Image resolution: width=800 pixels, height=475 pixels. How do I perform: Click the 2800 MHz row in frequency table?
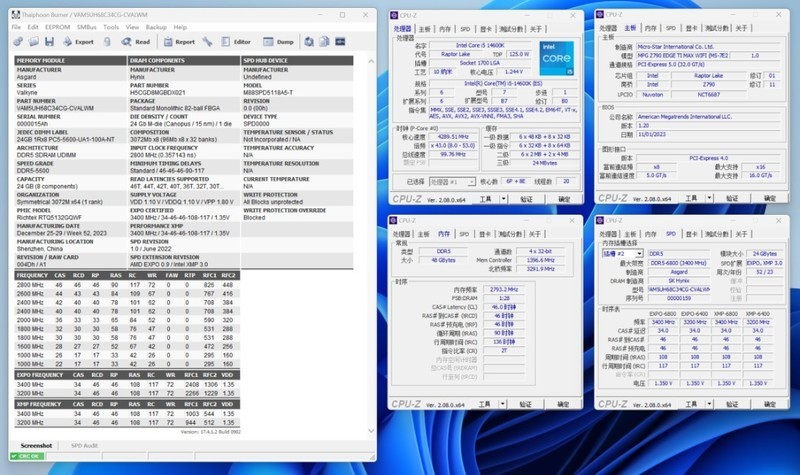[127, 285]
